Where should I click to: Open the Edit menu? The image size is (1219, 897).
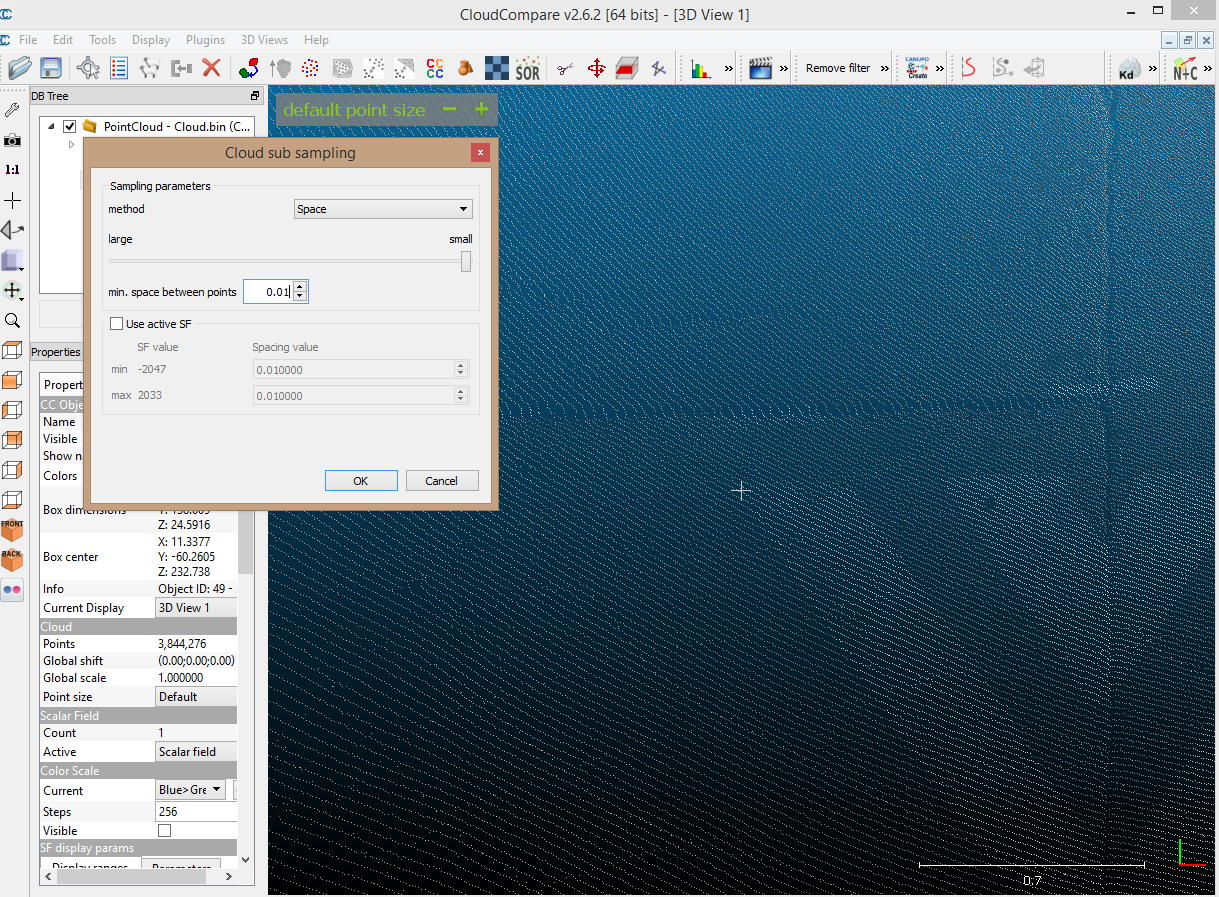[x=63, y=40]
